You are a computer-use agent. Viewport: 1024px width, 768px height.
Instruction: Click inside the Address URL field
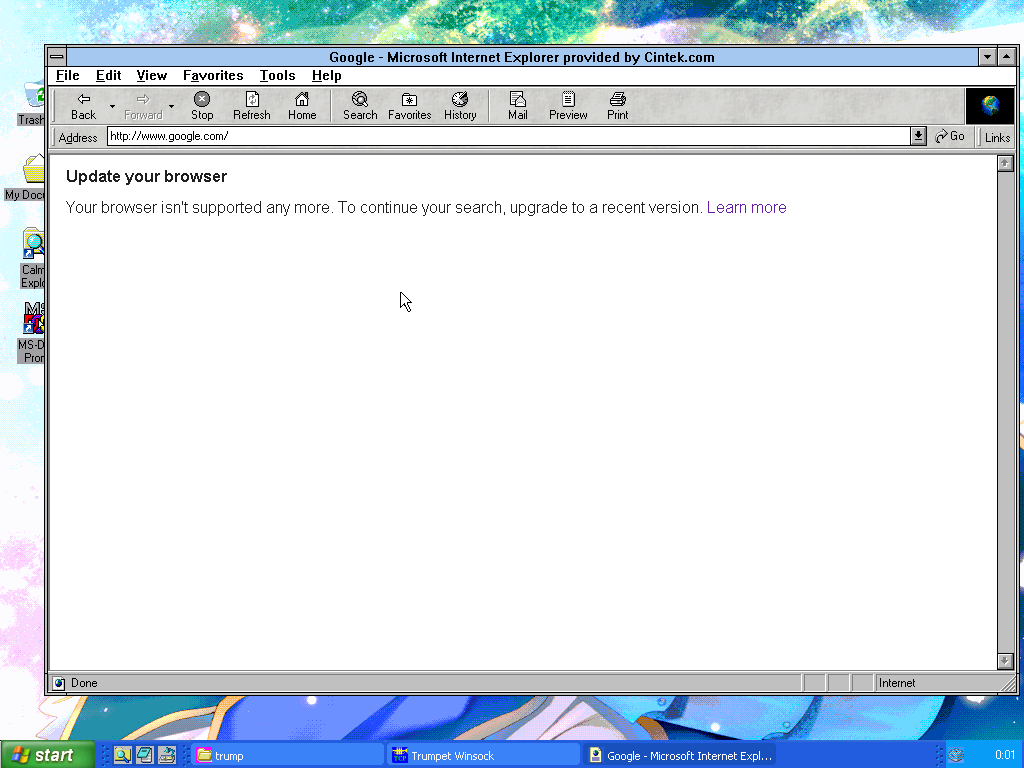point(500,137)
